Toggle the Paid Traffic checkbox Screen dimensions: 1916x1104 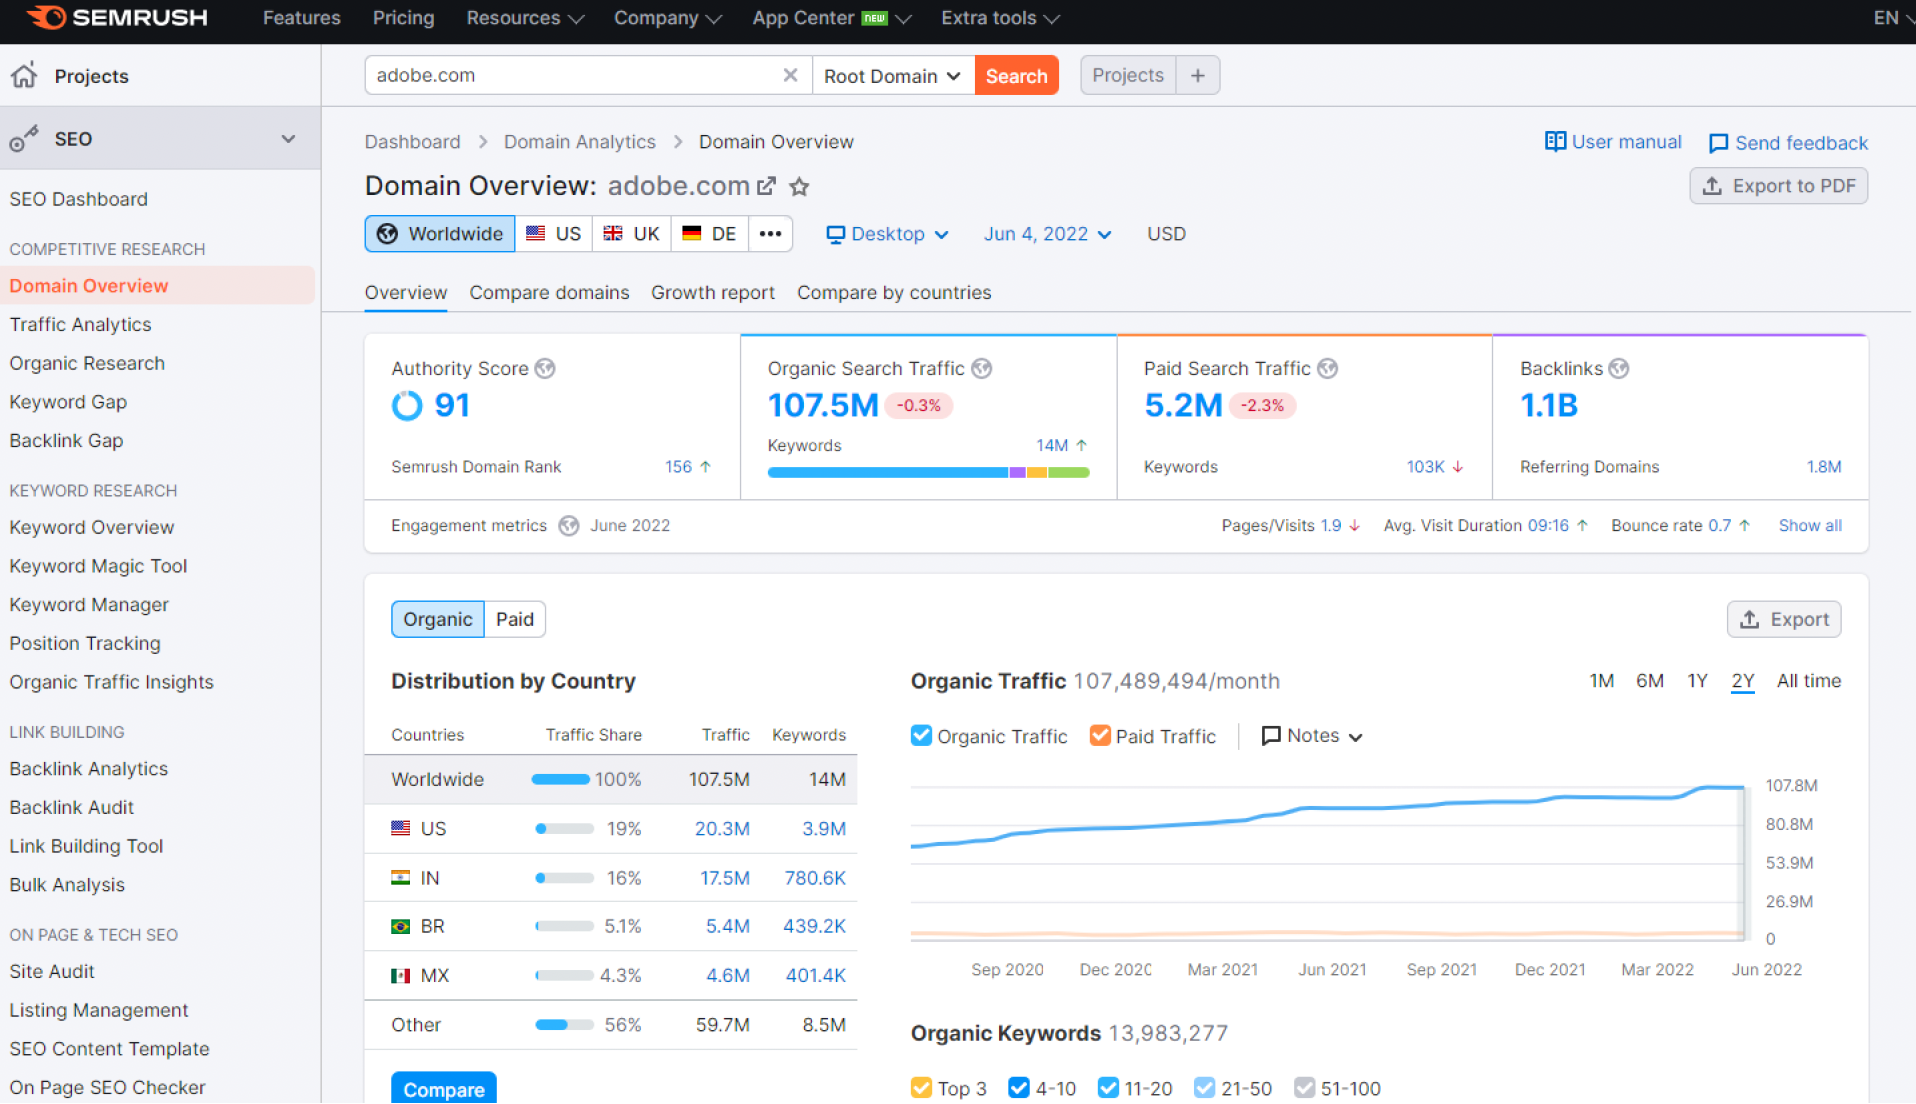1100,735
